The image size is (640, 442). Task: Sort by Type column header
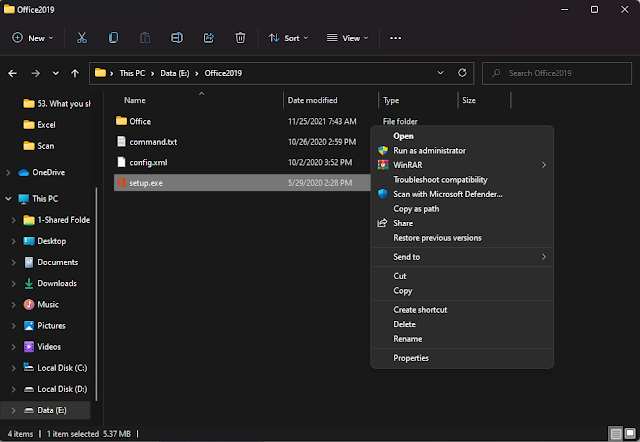391,100
